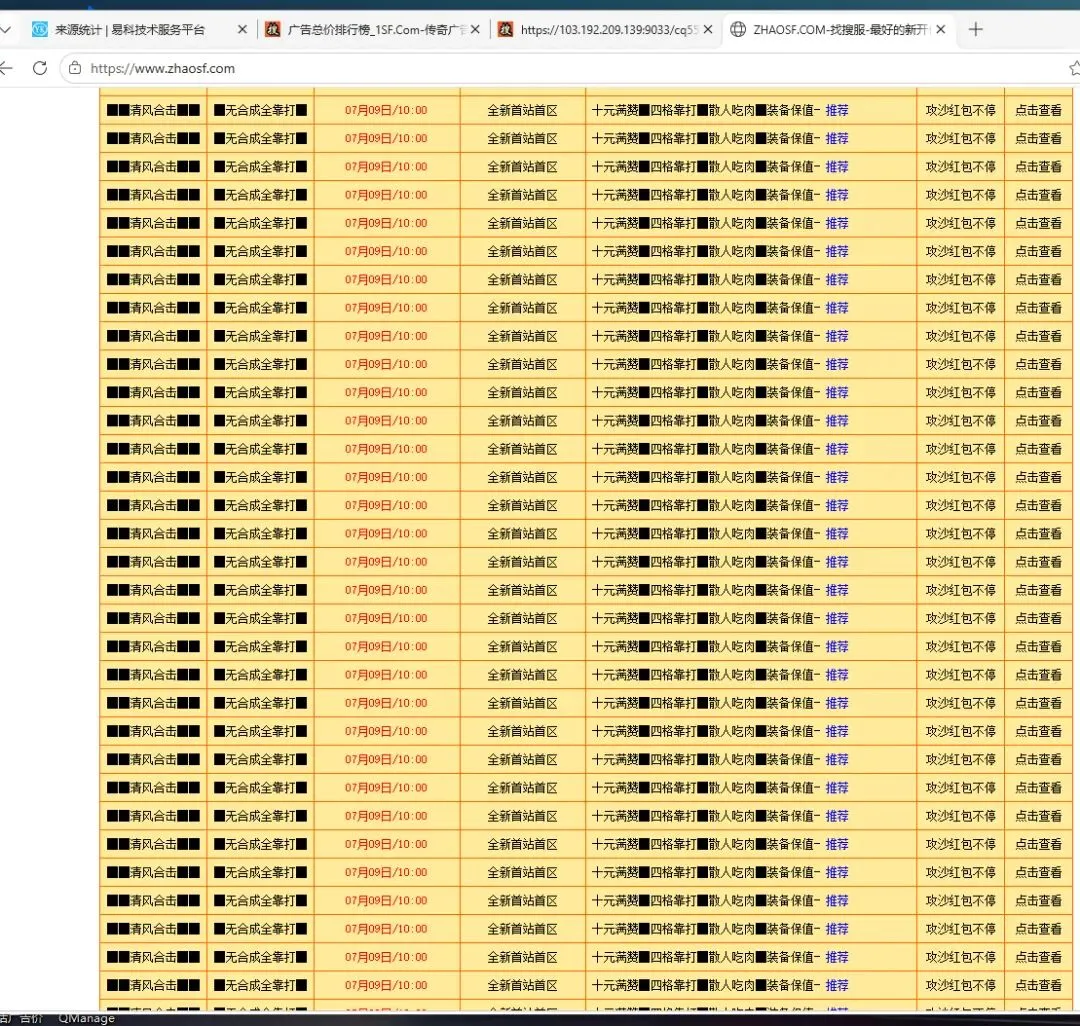The image size is (1080, 1026).
Task: Close the 广告总价排行榜_1SF.Com tab
Action: 475,30
